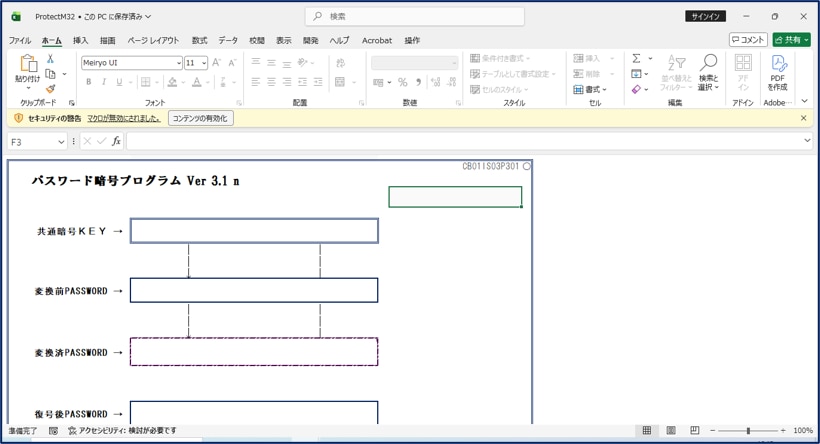Screen dimensions: 820x444
Task: Toggle Bold formatting
Action: (89, 82)
